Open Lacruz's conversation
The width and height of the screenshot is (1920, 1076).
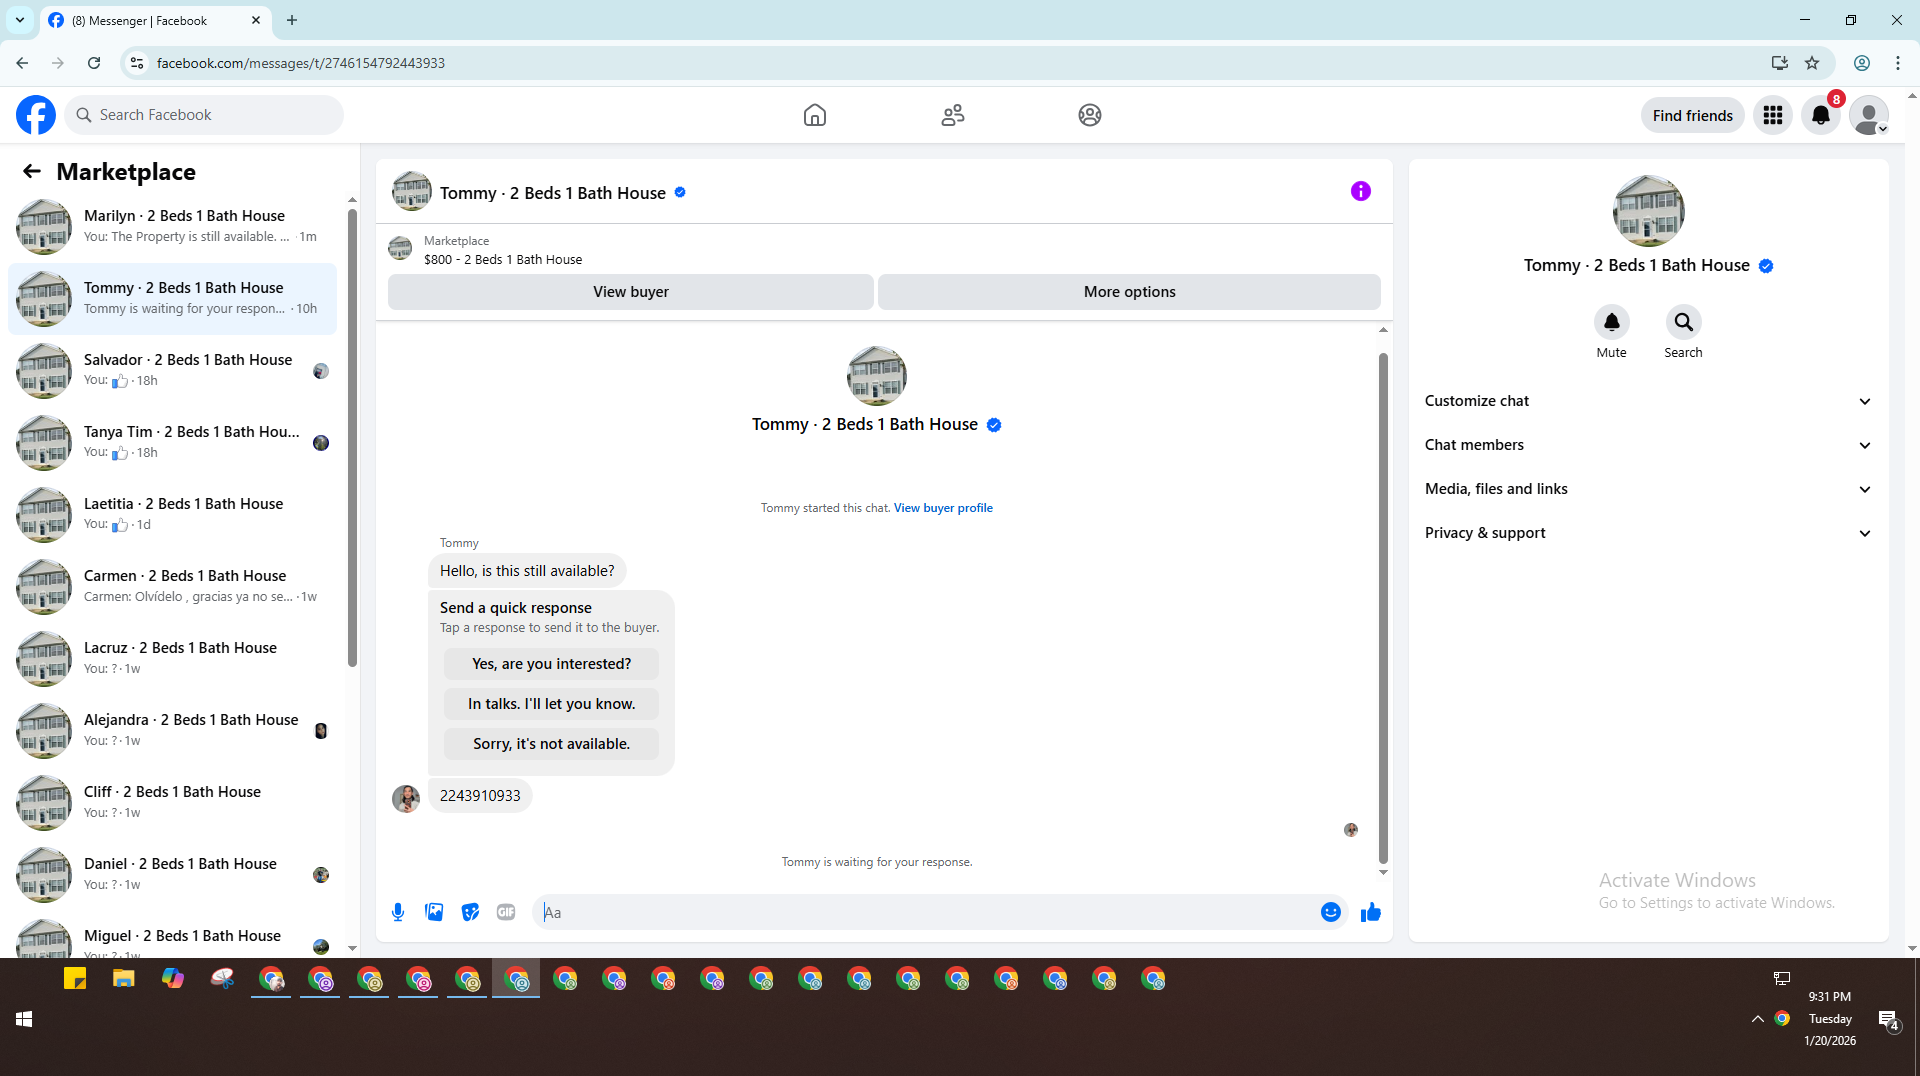[172, 659]
